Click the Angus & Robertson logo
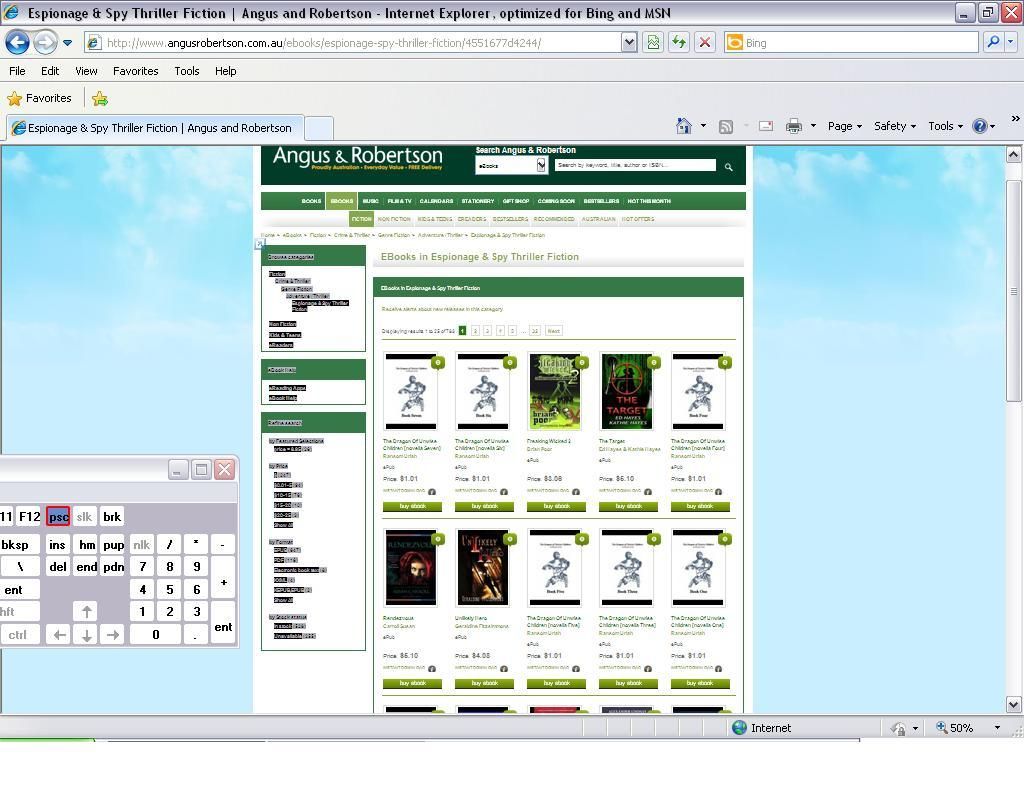 coord(357,159)
